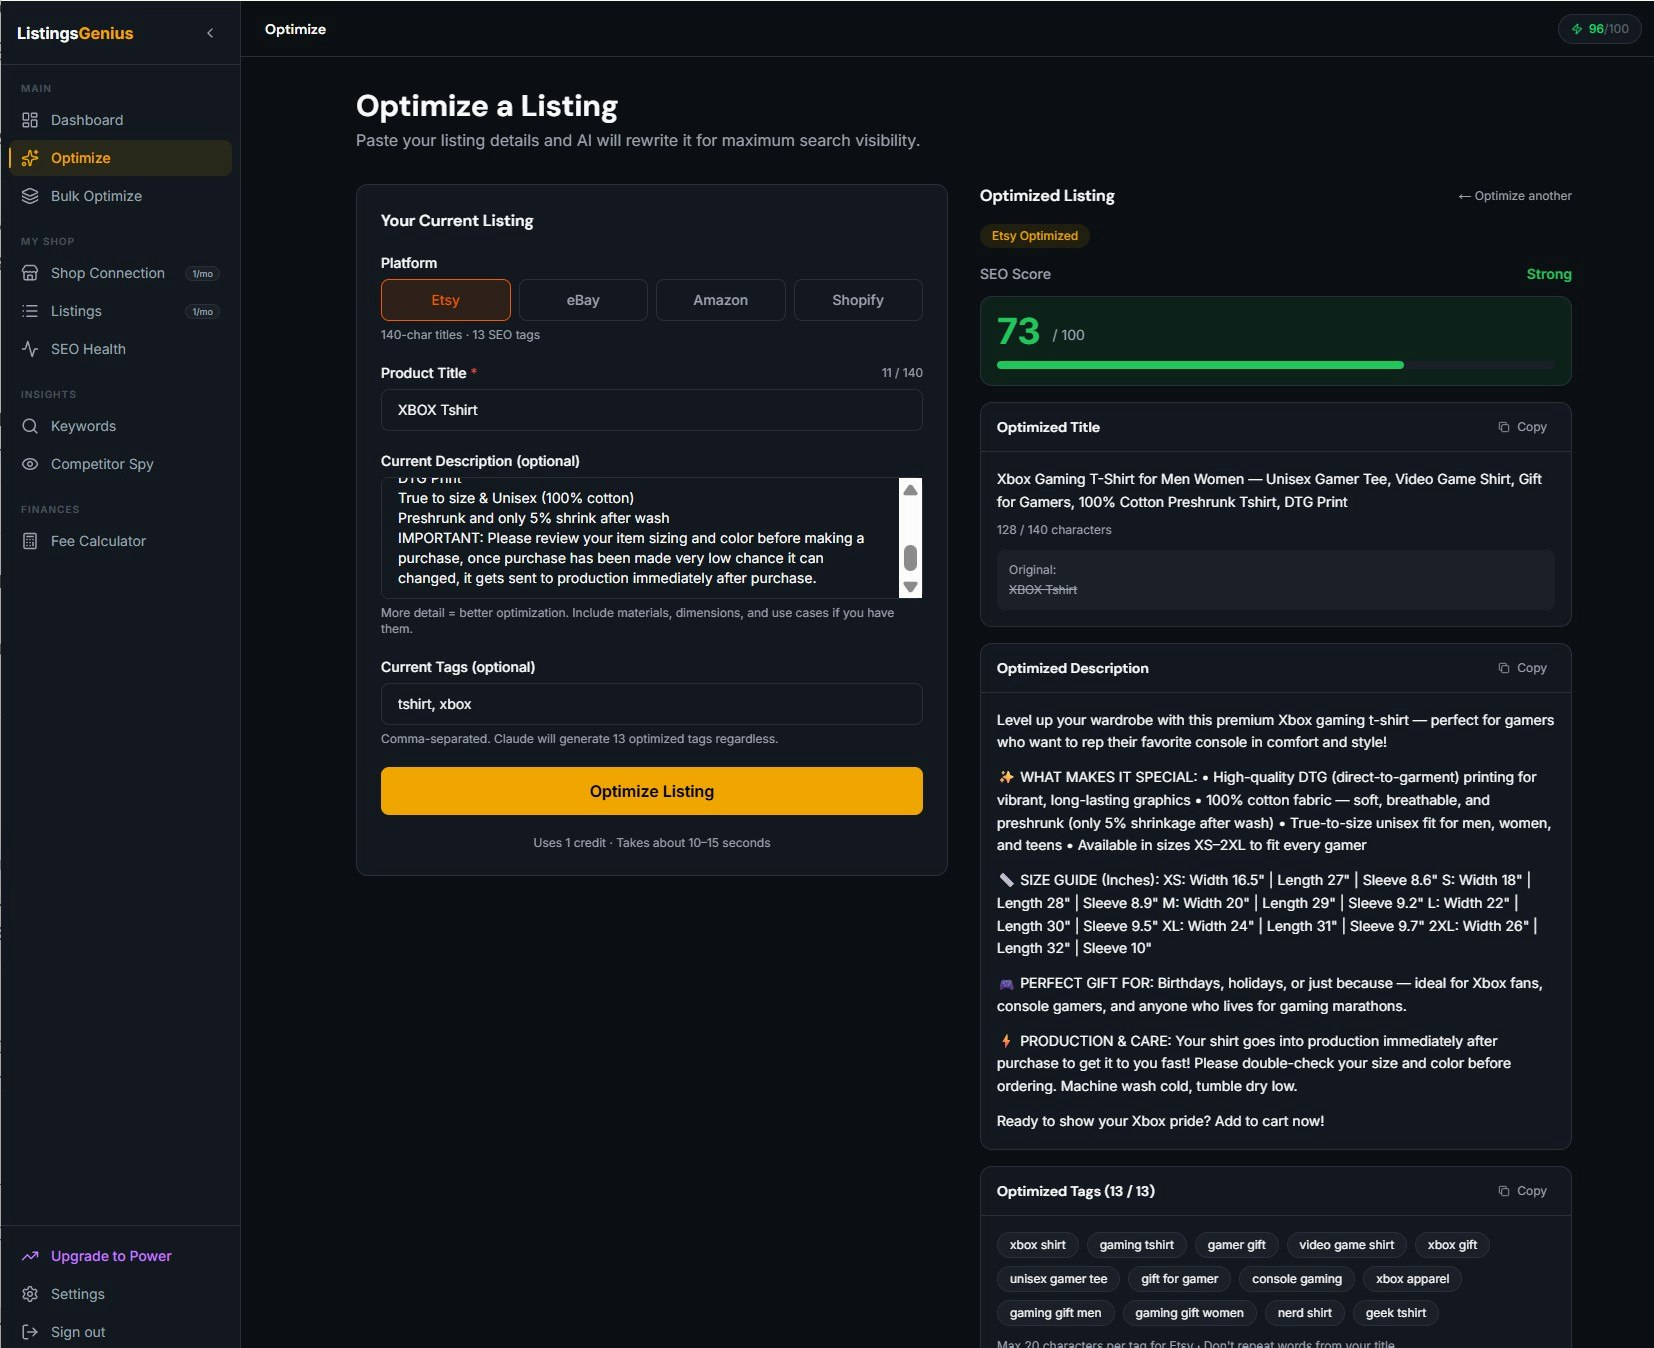Choose Shopify as the platform
Image resolution: width=1654 pixels, height=1348 pixels.
(857, 299)
